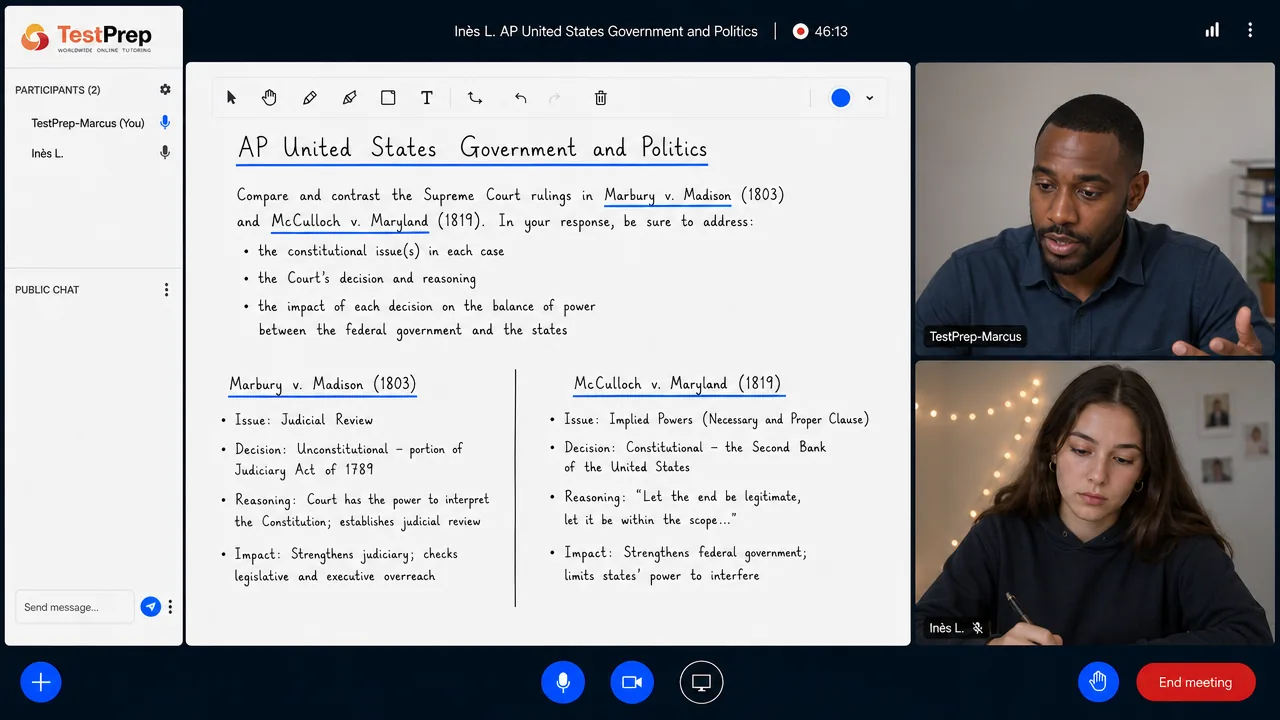Toggle your camera on or off

pos(632,683)
